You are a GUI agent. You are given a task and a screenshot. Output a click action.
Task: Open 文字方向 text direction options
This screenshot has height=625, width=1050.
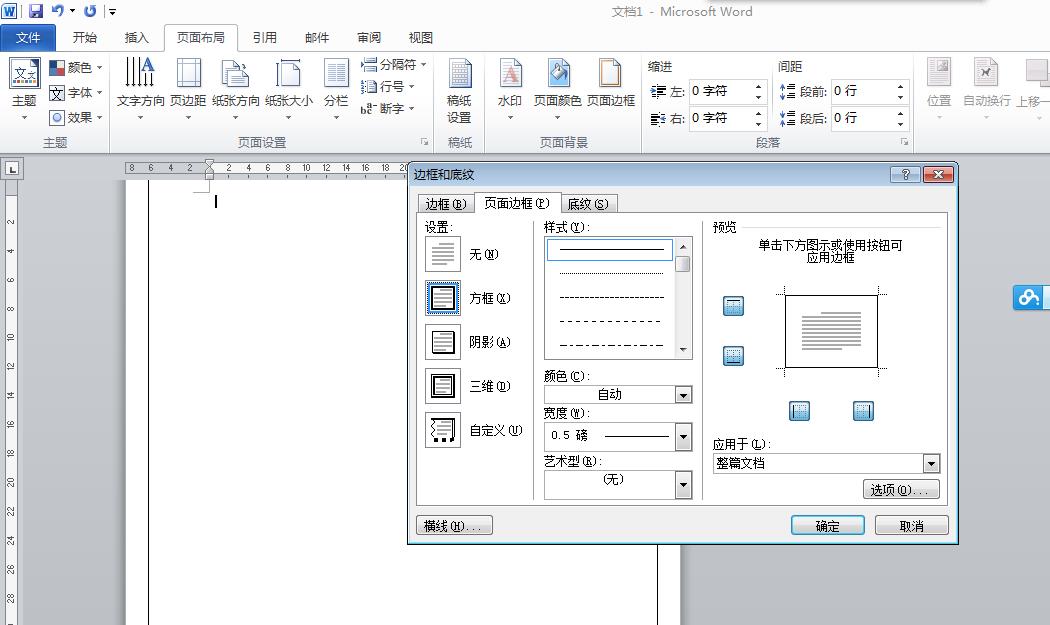tap(140, 89)
